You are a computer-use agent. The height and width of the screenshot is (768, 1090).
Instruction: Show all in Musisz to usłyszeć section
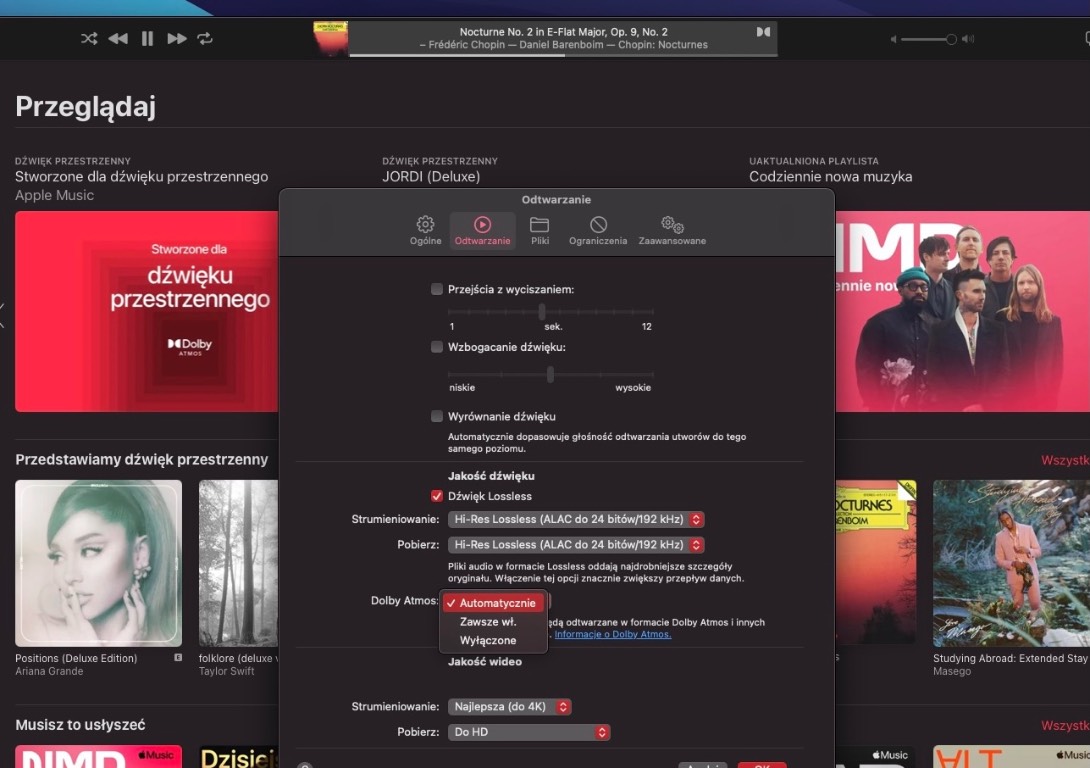(x=1065, y=726)
